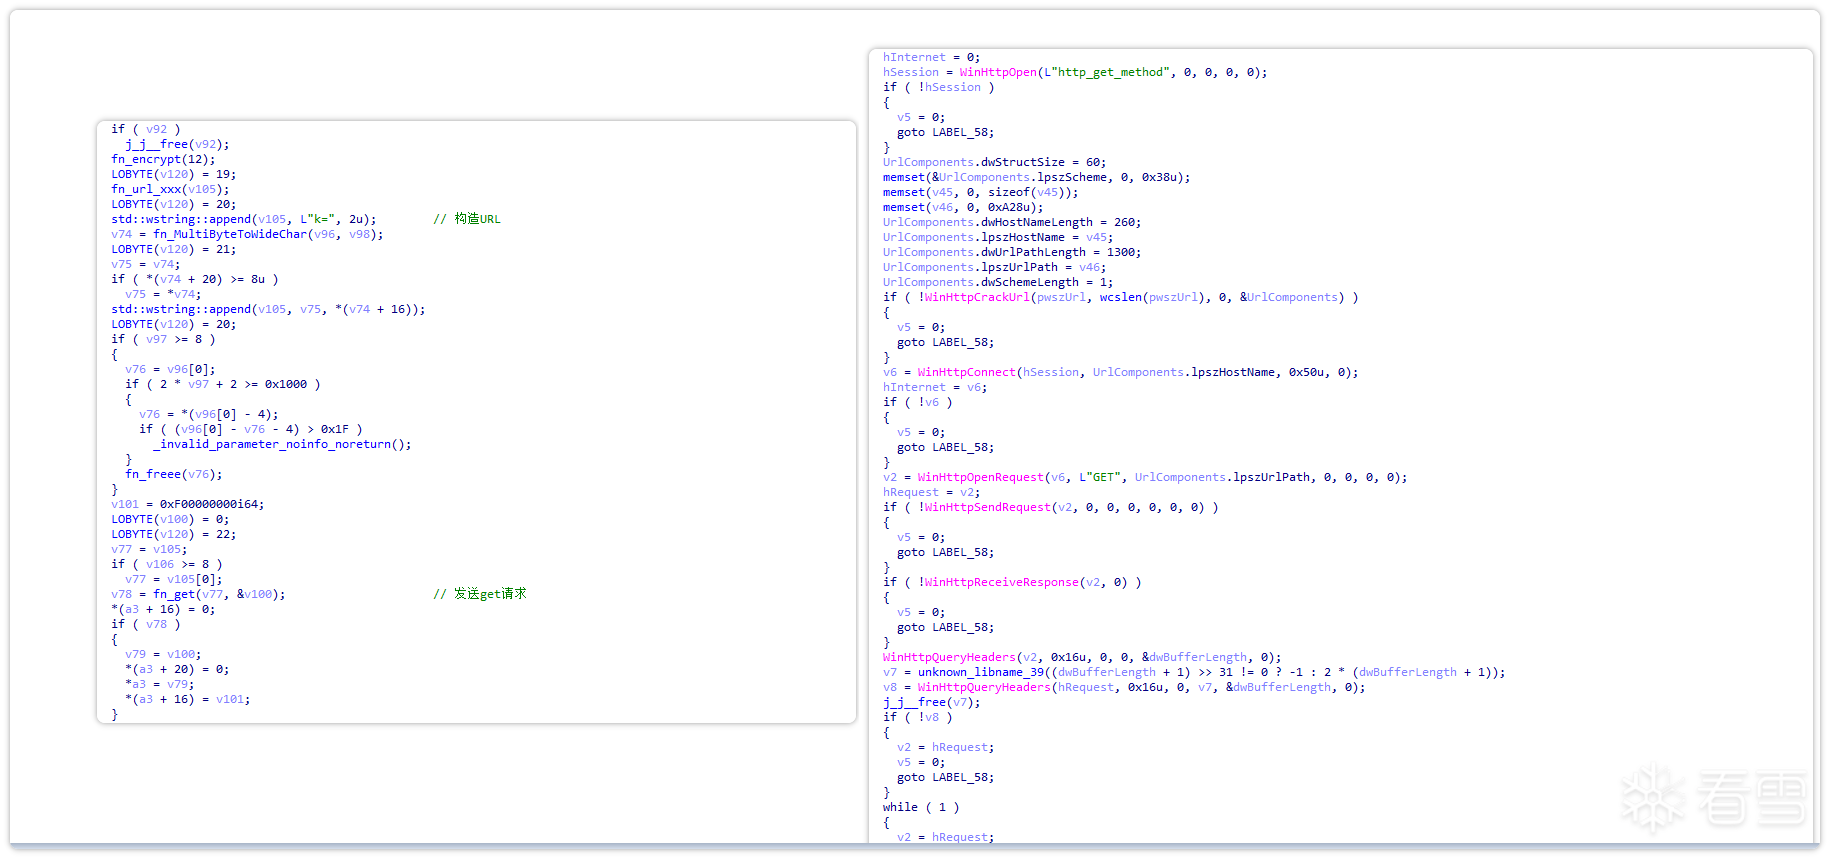Click the append(v105, v75, *(v74 + 16)) line
The height and width of the screenshot is (859, 1830).
(268, 309)
